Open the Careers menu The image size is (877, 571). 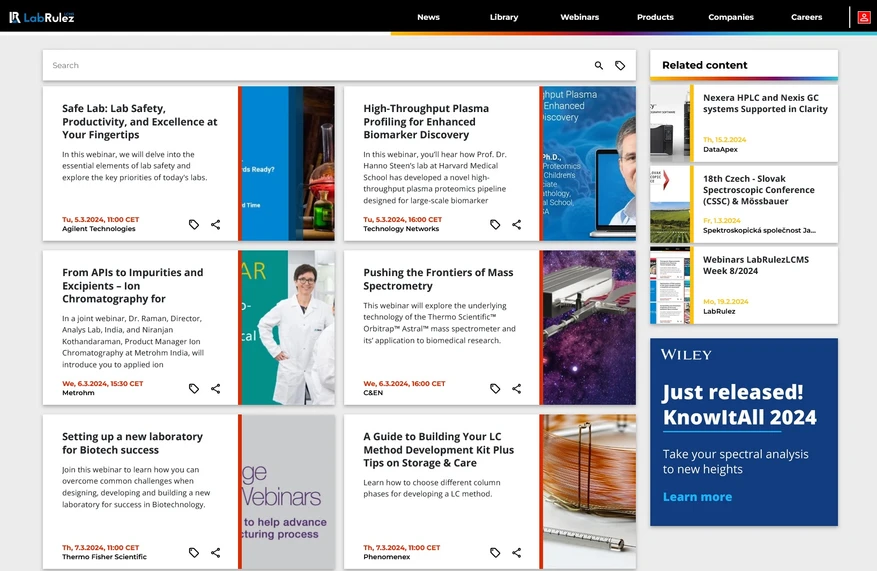(807, 17)
